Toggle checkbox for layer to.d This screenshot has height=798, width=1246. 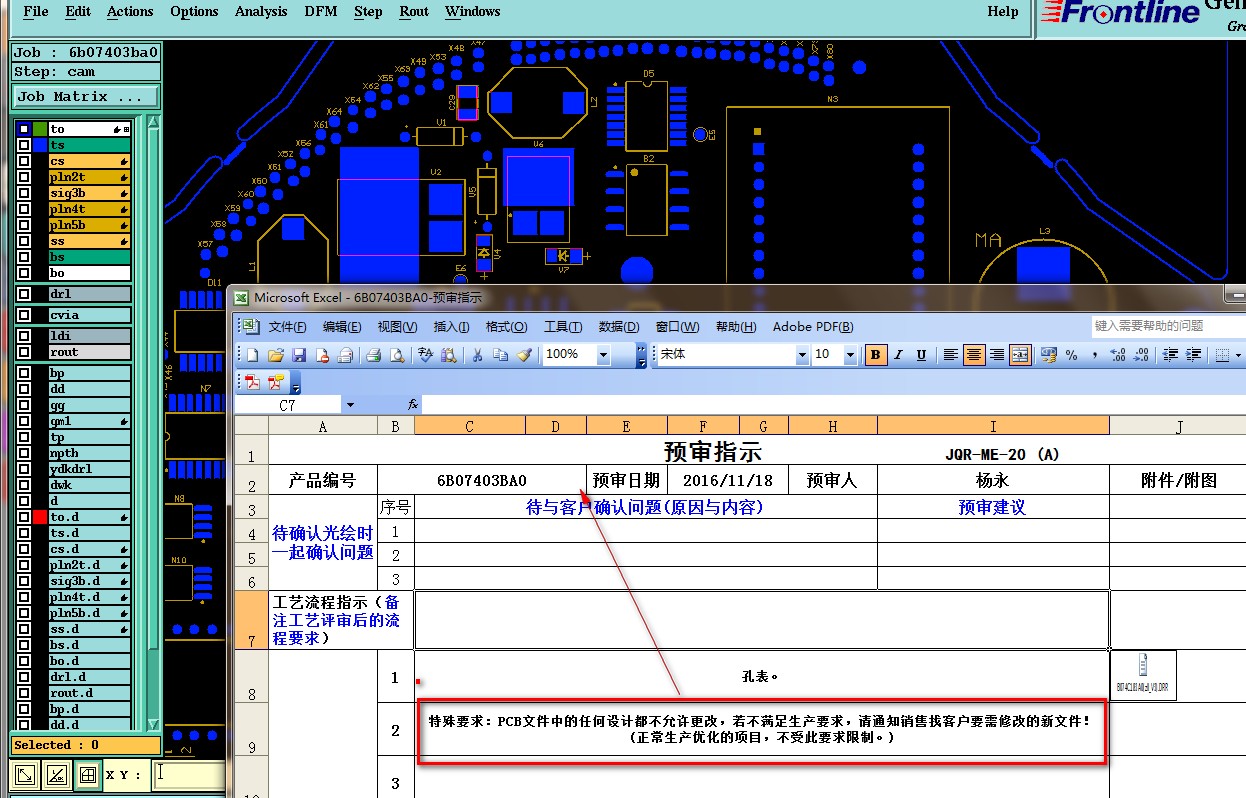point(23,517)
